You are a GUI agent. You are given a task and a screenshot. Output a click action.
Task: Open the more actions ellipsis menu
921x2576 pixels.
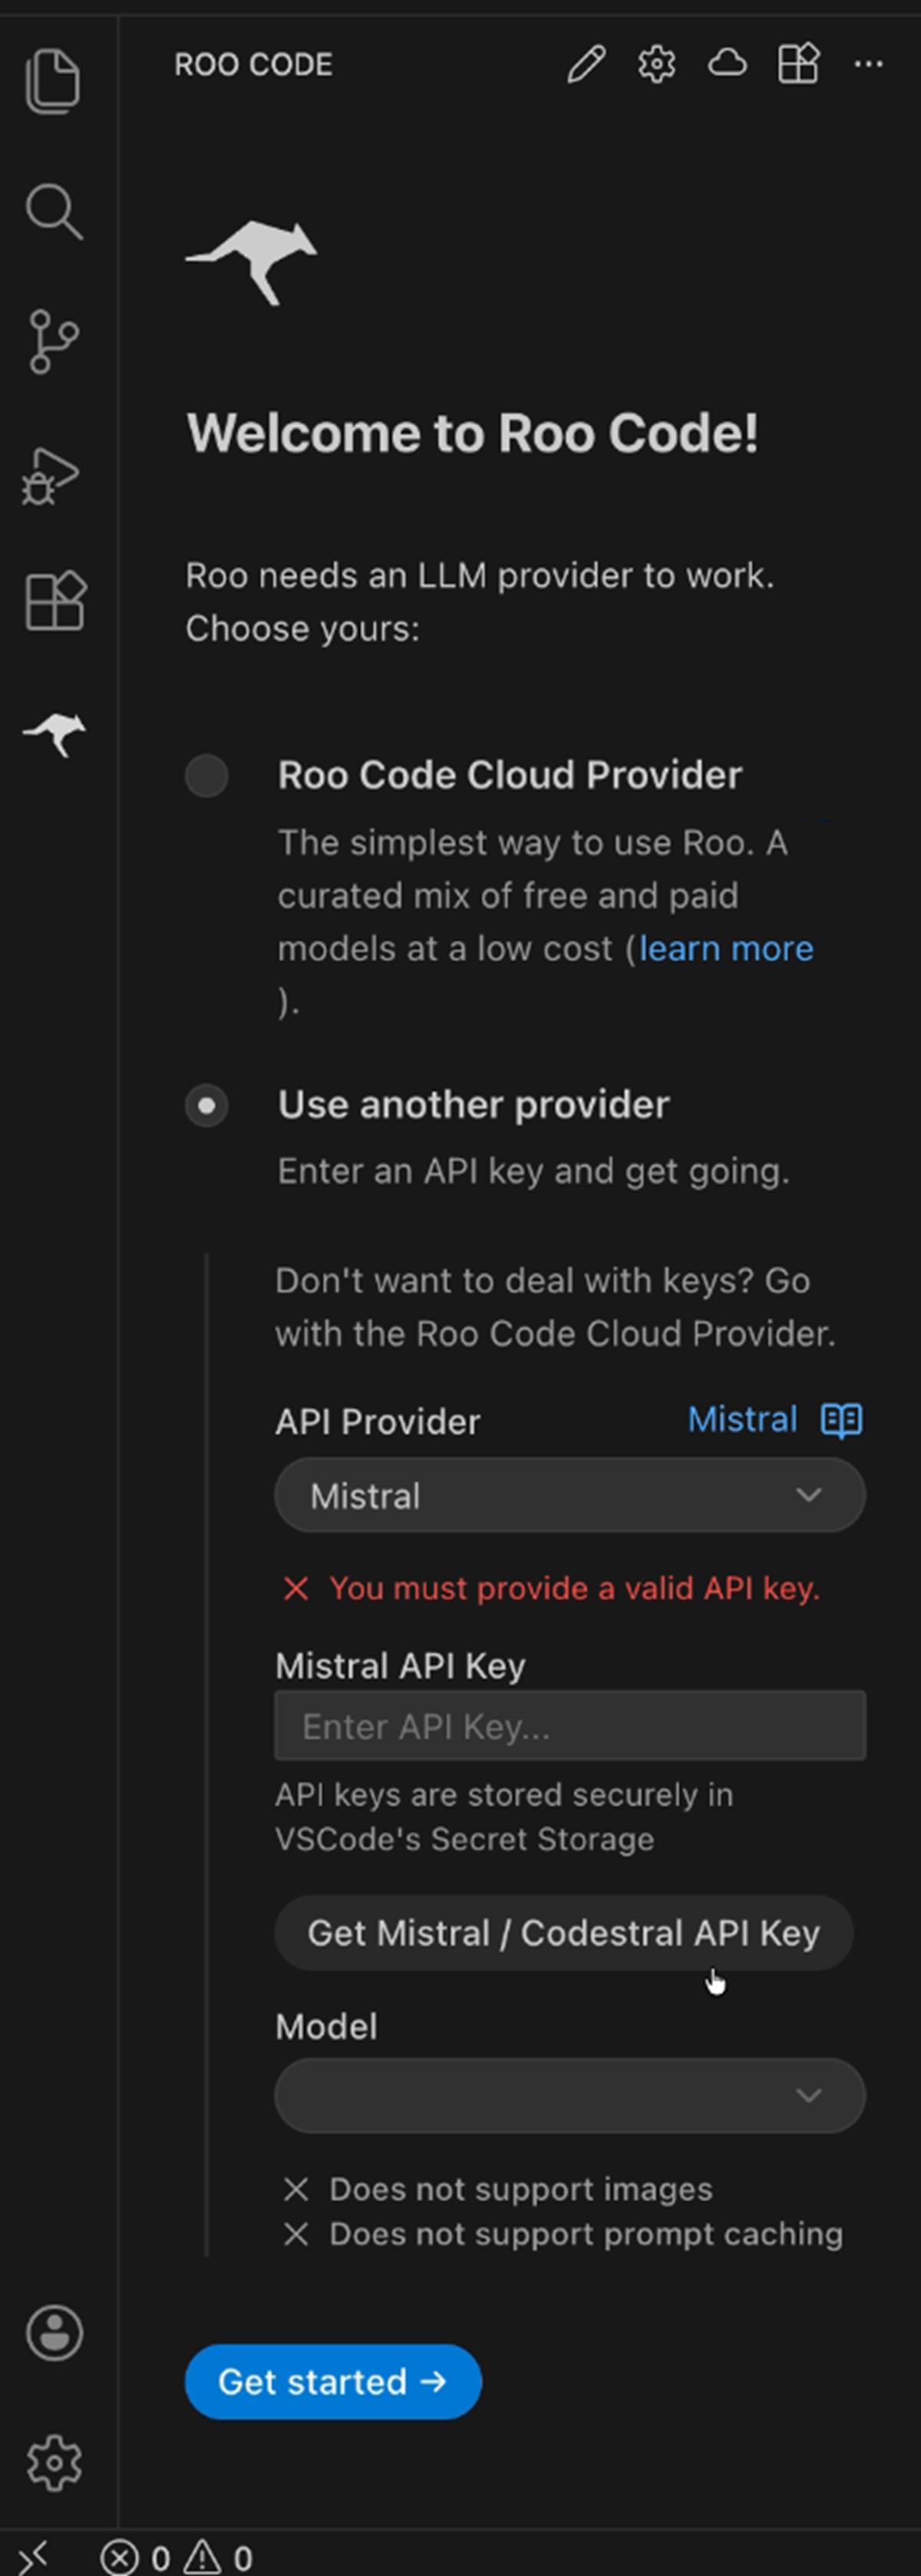point(868,65)
